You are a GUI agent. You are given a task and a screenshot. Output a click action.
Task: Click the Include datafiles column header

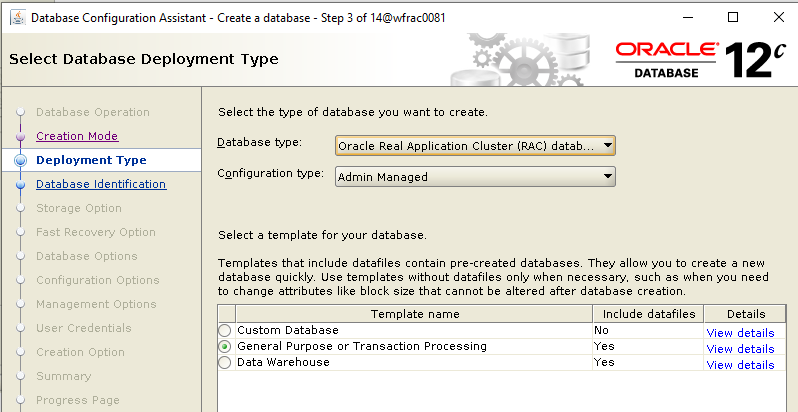[648, 314]
